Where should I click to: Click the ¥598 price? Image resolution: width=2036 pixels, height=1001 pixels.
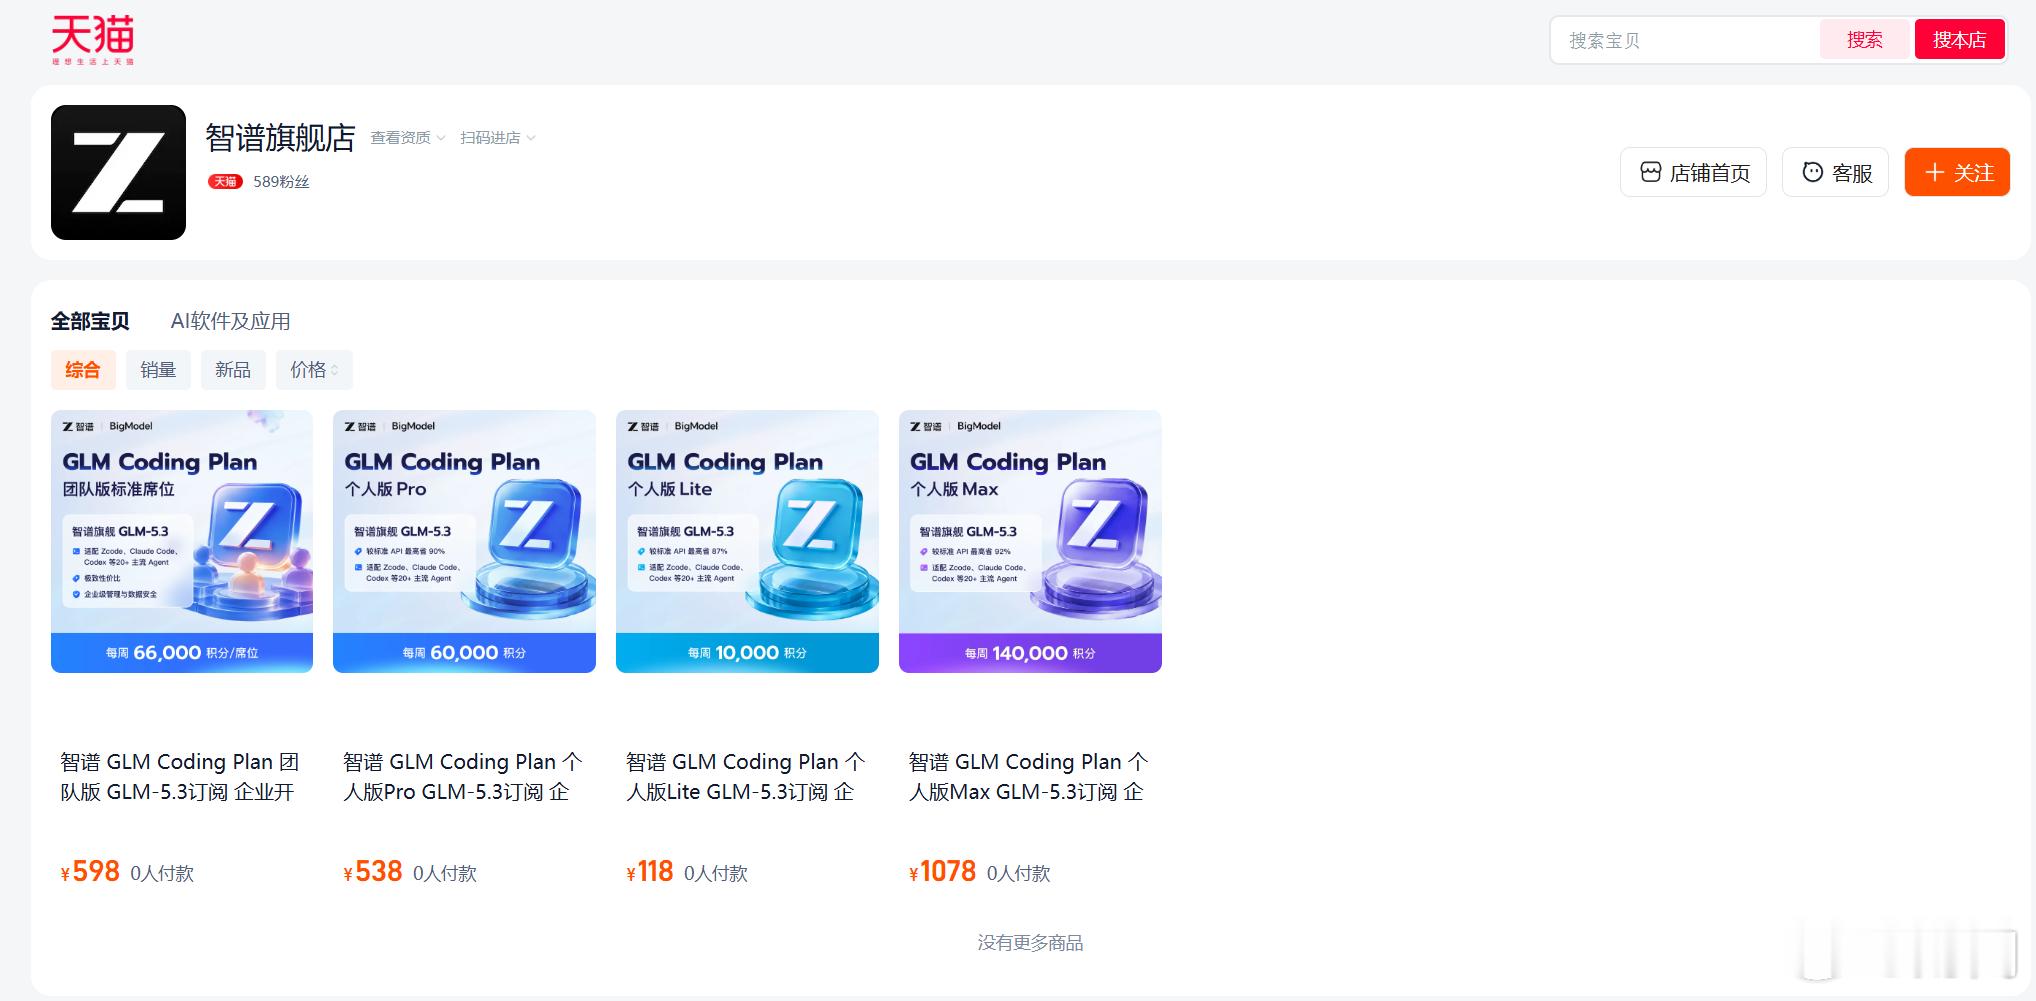pyautogui.click(x=90, y=872)
